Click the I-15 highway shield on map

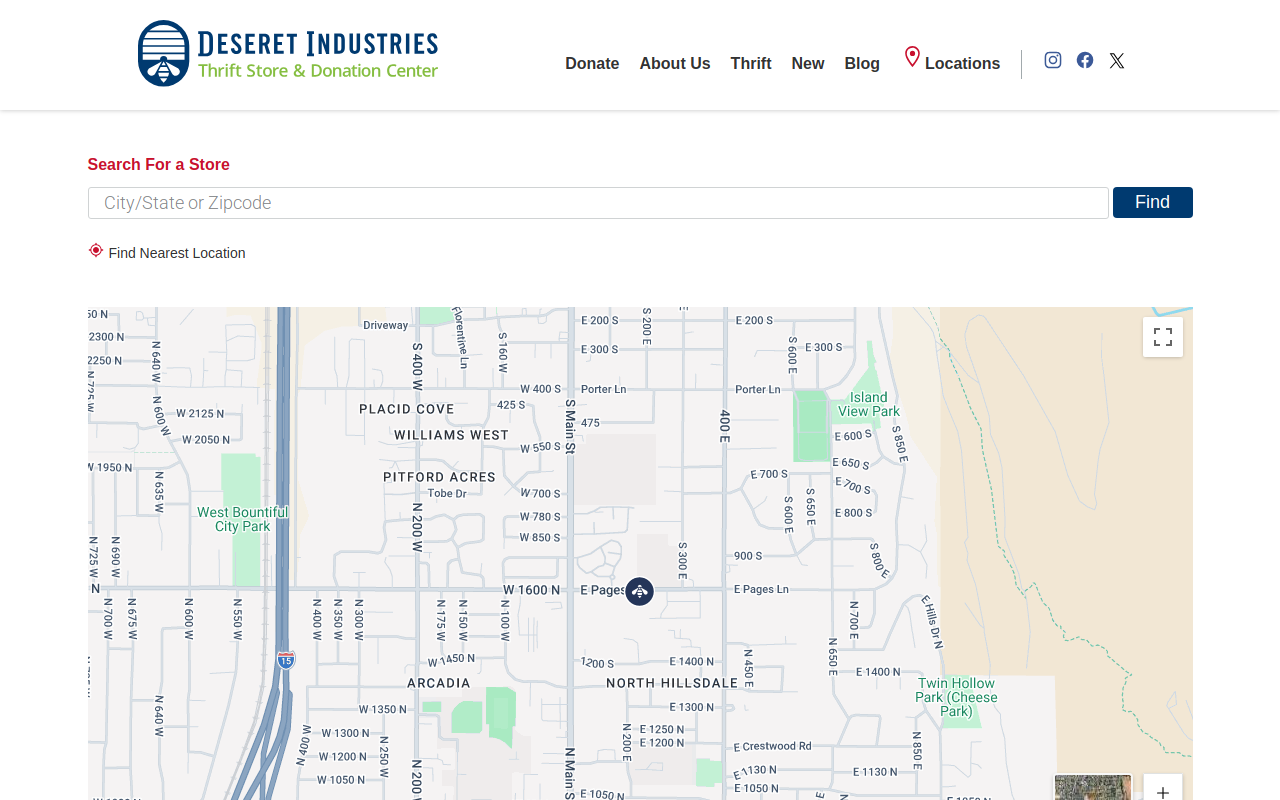(286, 660)
